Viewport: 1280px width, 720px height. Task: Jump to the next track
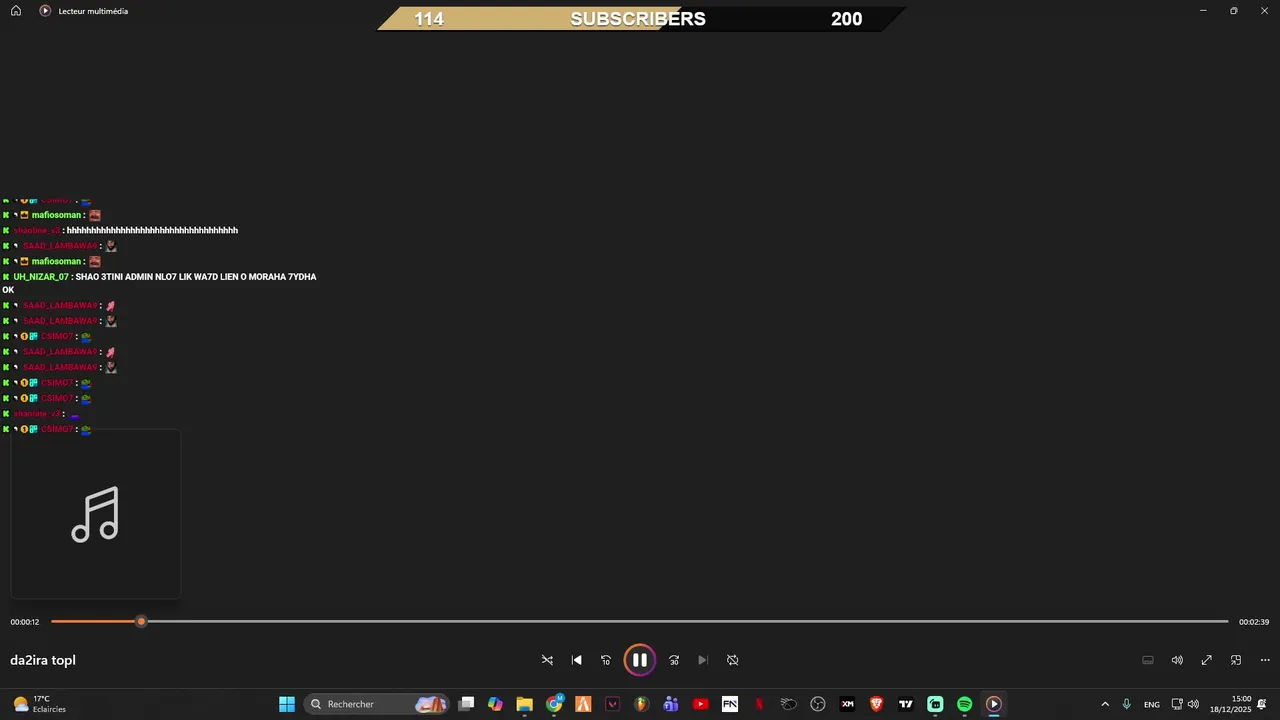coord(703,660)
